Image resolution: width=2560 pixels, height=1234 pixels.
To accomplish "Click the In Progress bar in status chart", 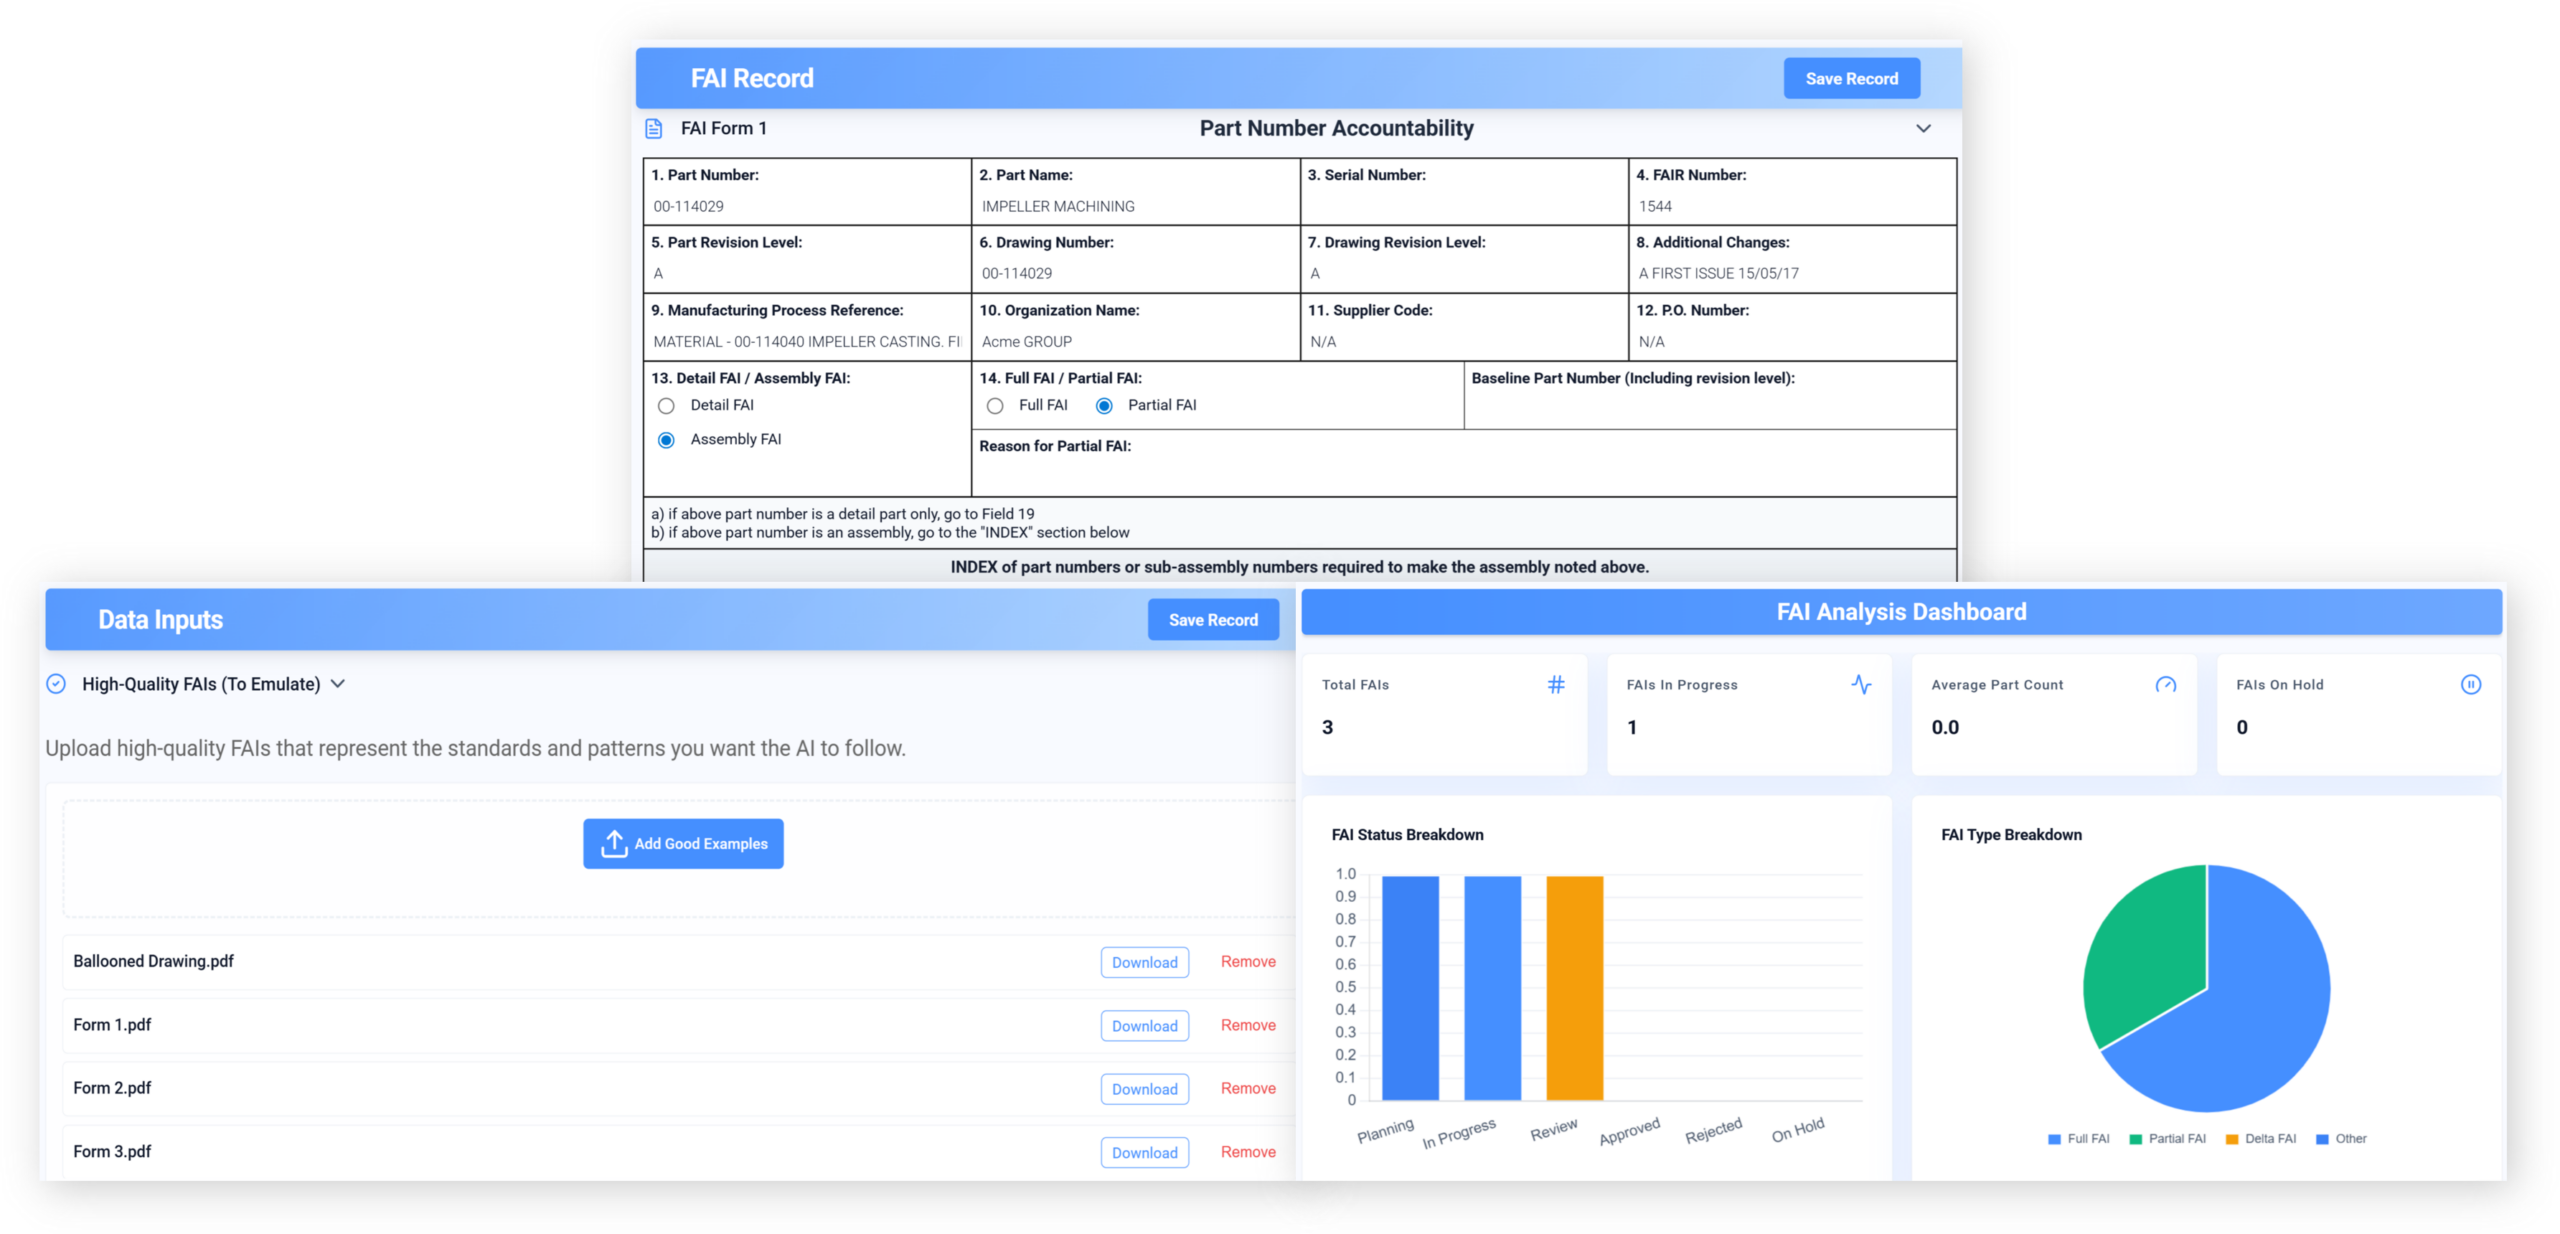I will click(x=1491, y=988).
